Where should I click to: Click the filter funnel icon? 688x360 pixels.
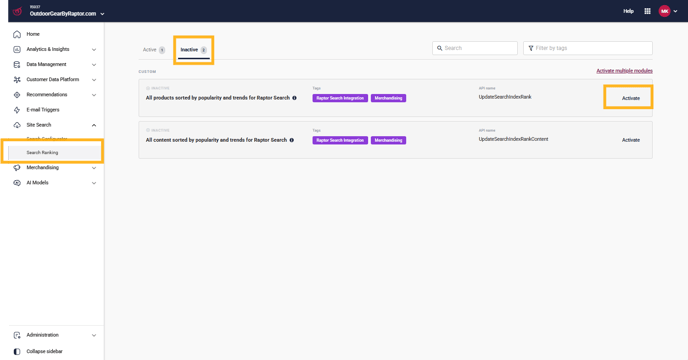coord(531,48)
